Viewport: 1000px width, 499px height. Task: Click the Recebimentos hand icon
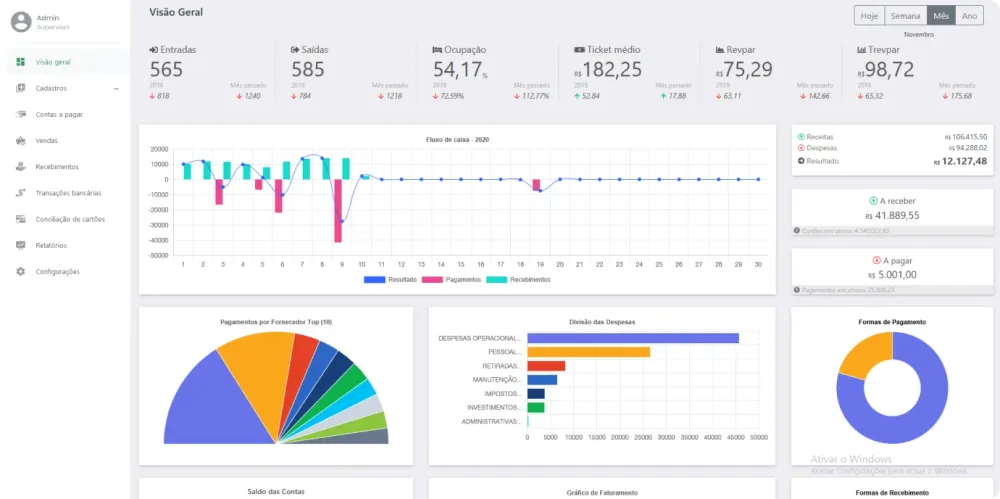point(21,167)
